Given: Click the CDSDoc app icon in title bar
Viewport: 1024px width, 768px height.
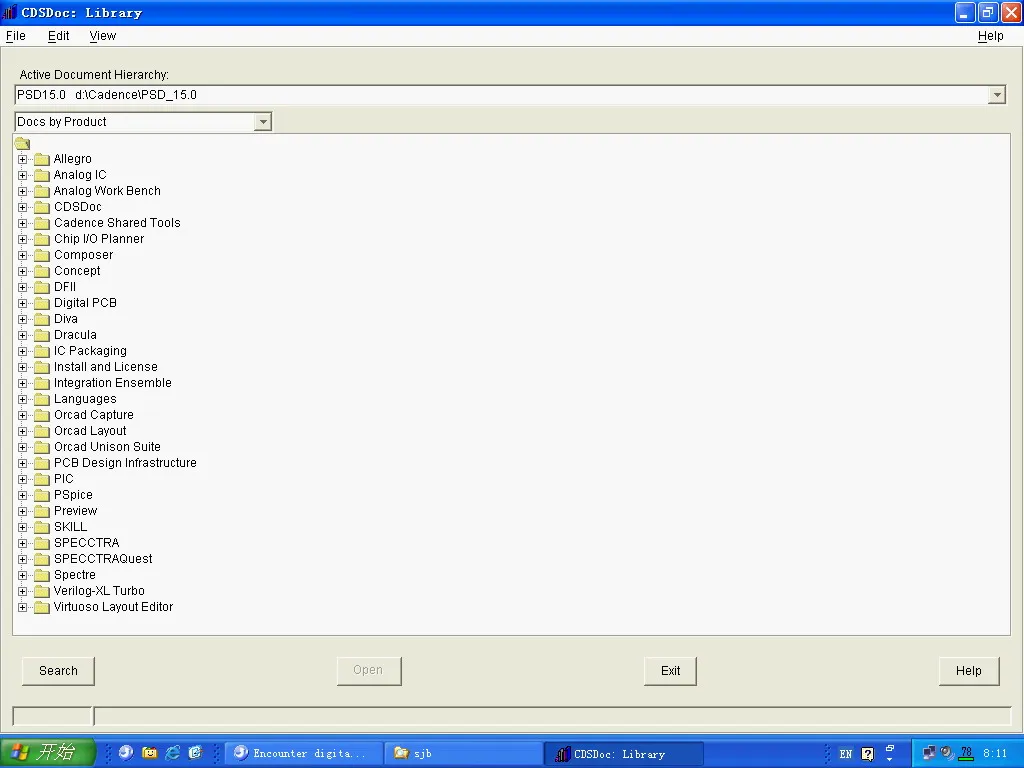Looking at the screenshot, I should [x=10, y=12].
